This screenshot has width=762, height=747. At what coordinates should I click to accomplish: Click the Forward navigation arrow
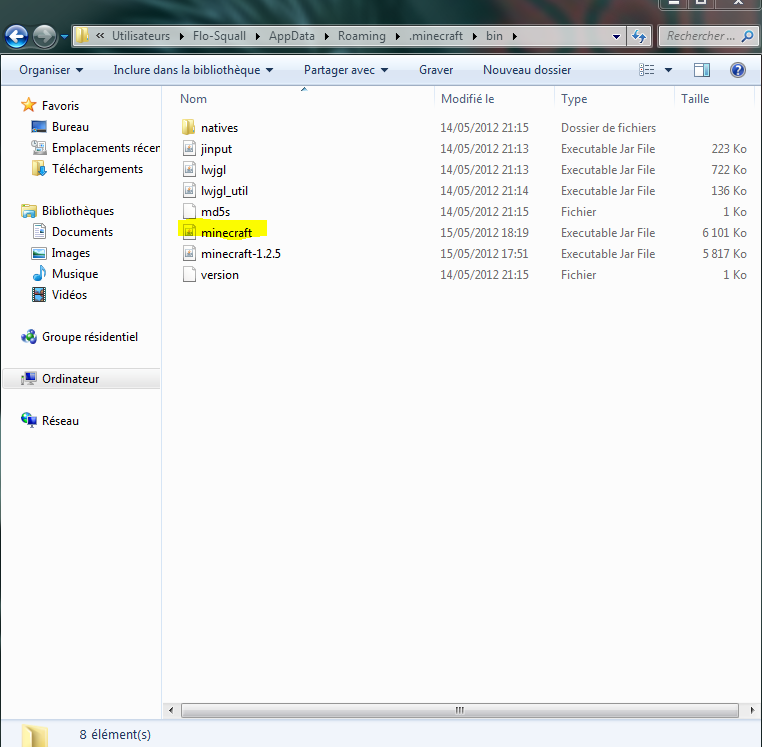[44, 36]
